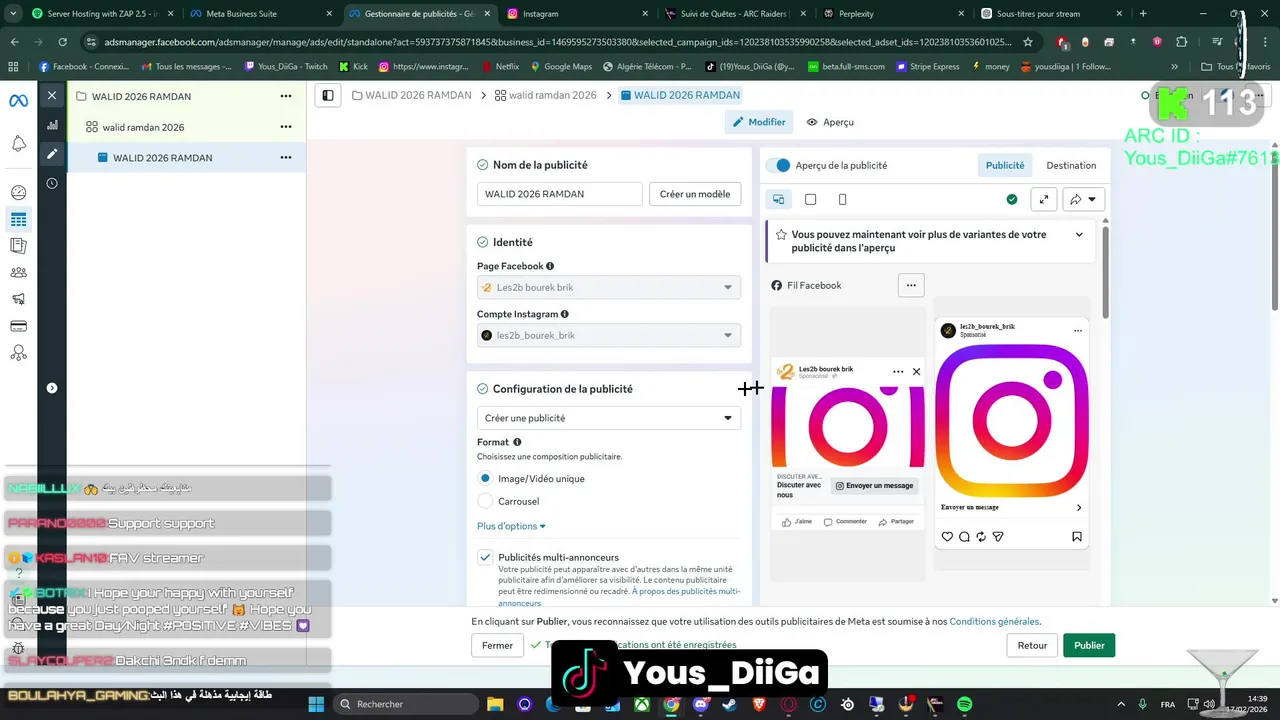Image resolution: width=1280 pixels, height=720 pixels.
Task: Switch to Modifier tab
Action: point(759,122)
